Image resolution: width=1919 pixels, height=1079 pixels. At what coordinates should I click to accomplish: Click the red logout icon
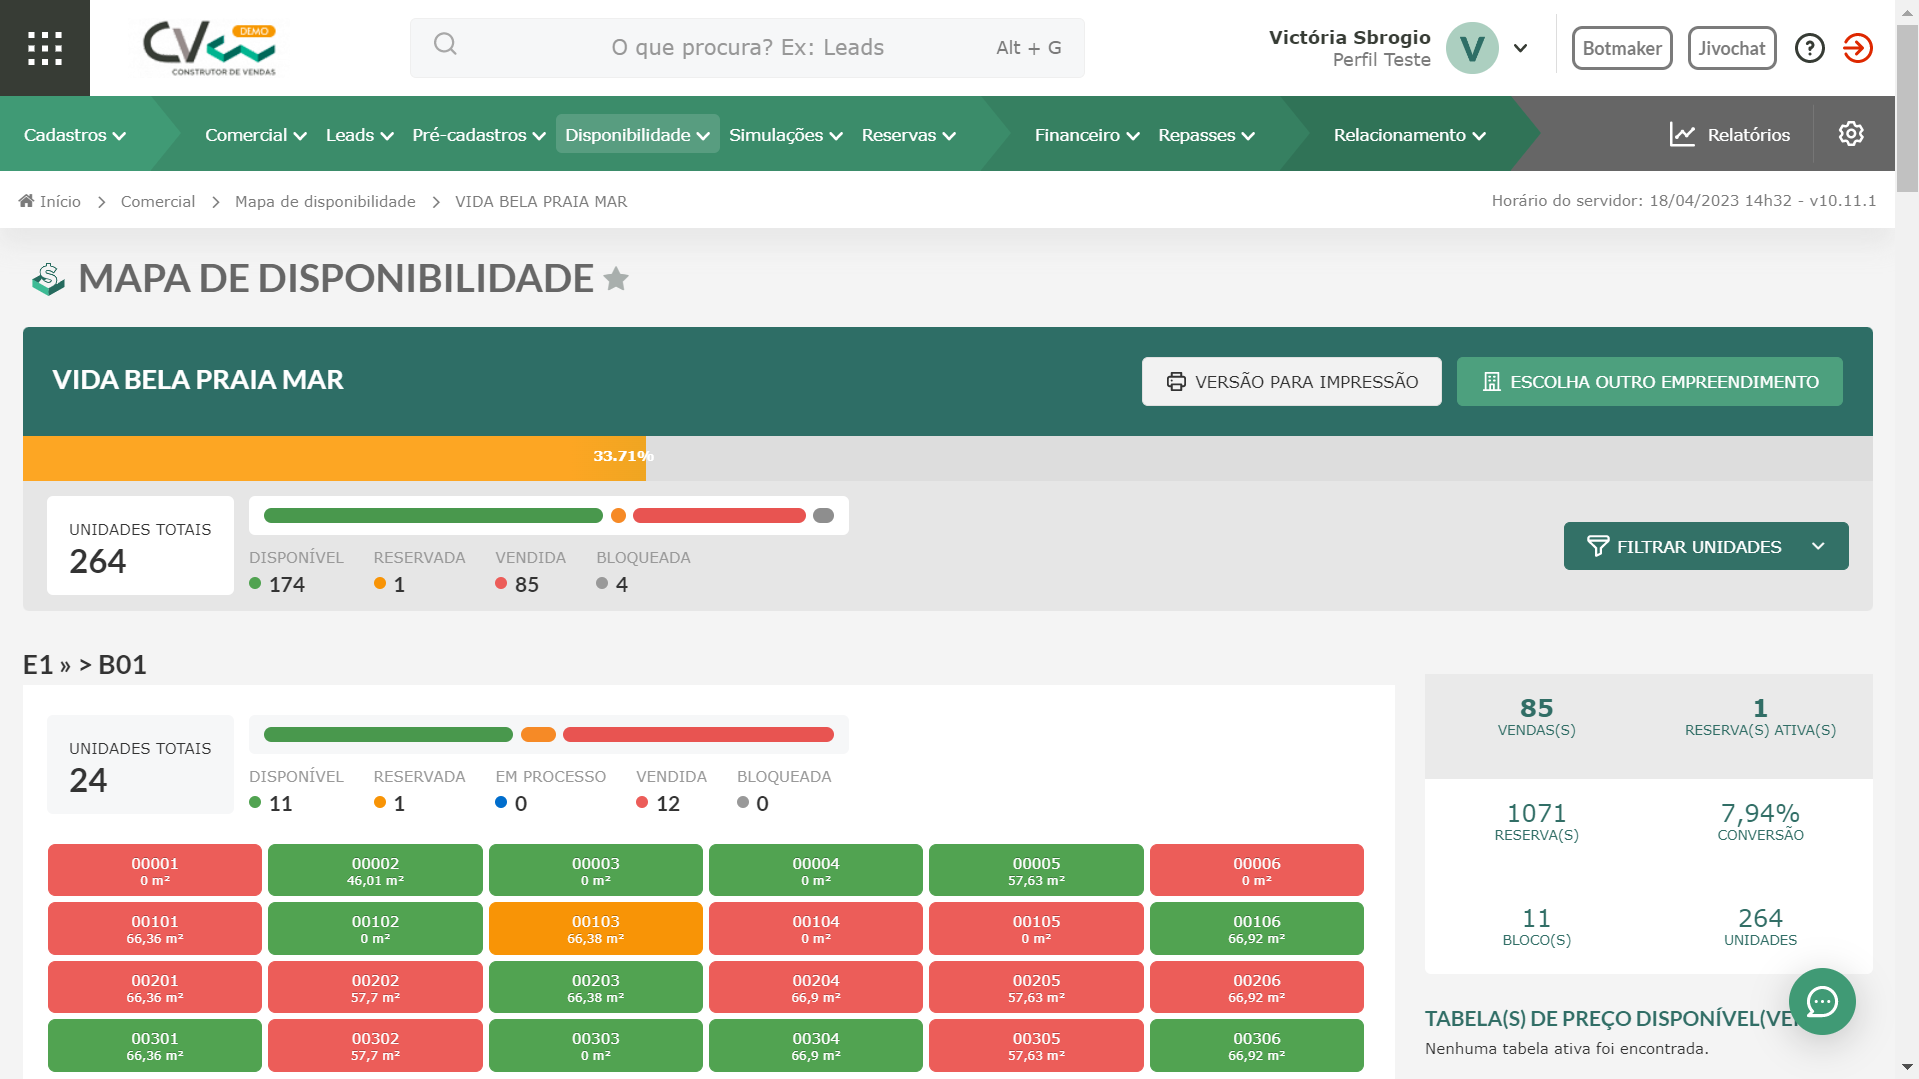[x=1857, y=48]
